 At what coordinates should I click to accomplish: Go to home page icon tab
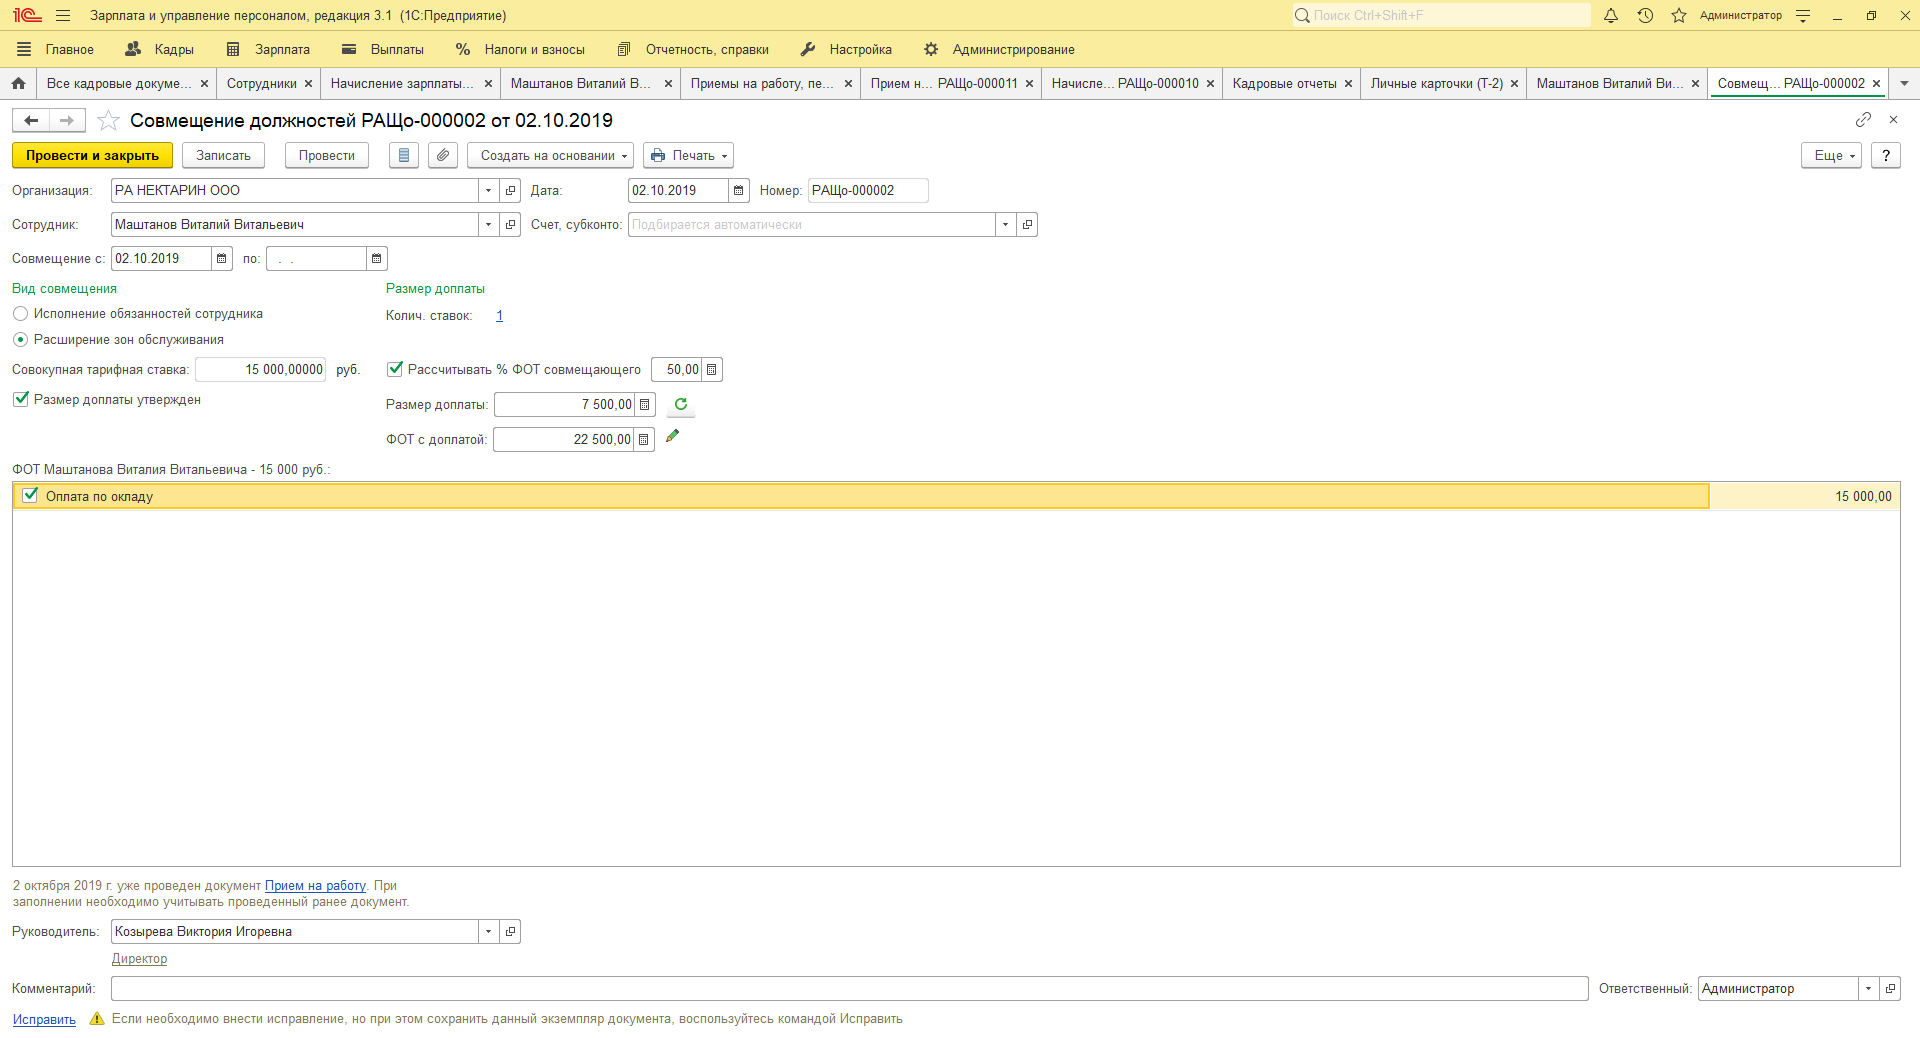pos(18,83)
